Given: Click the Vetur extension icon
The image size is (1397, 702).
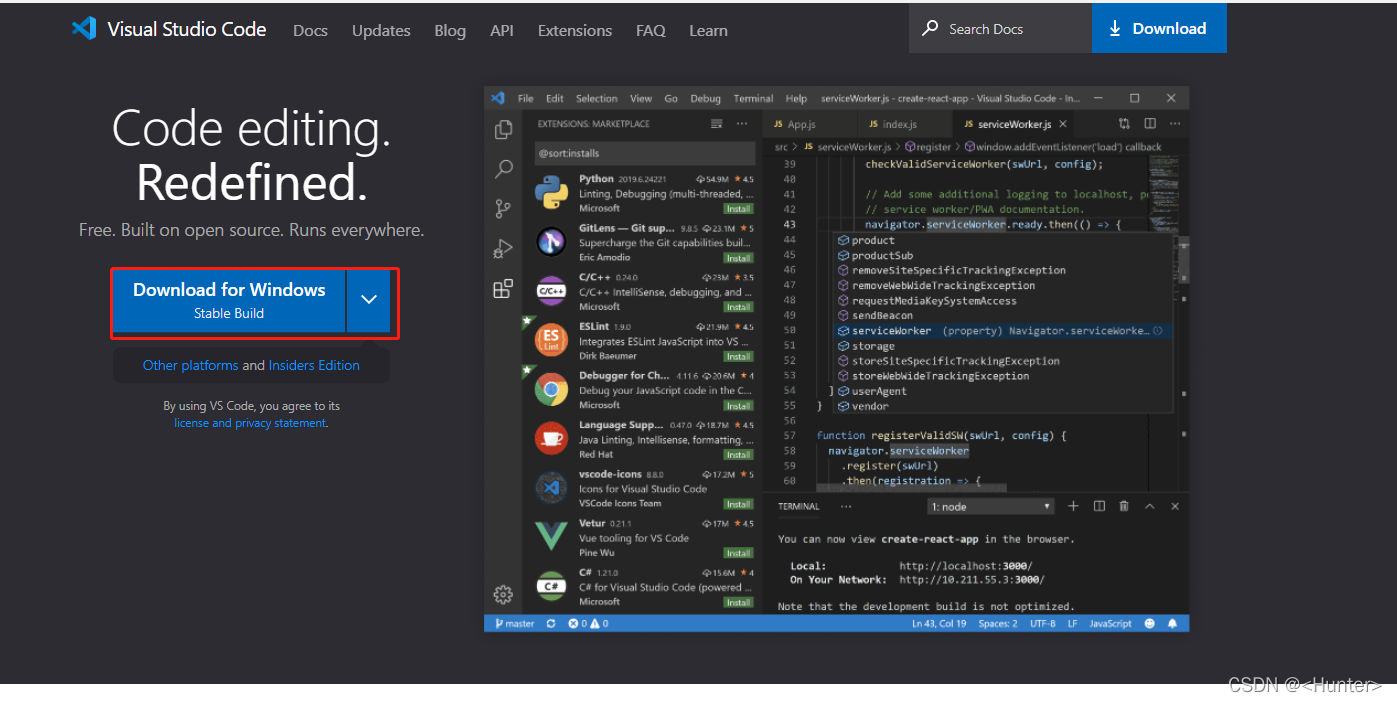Looking at the screenshot, I should click(551, 536).
